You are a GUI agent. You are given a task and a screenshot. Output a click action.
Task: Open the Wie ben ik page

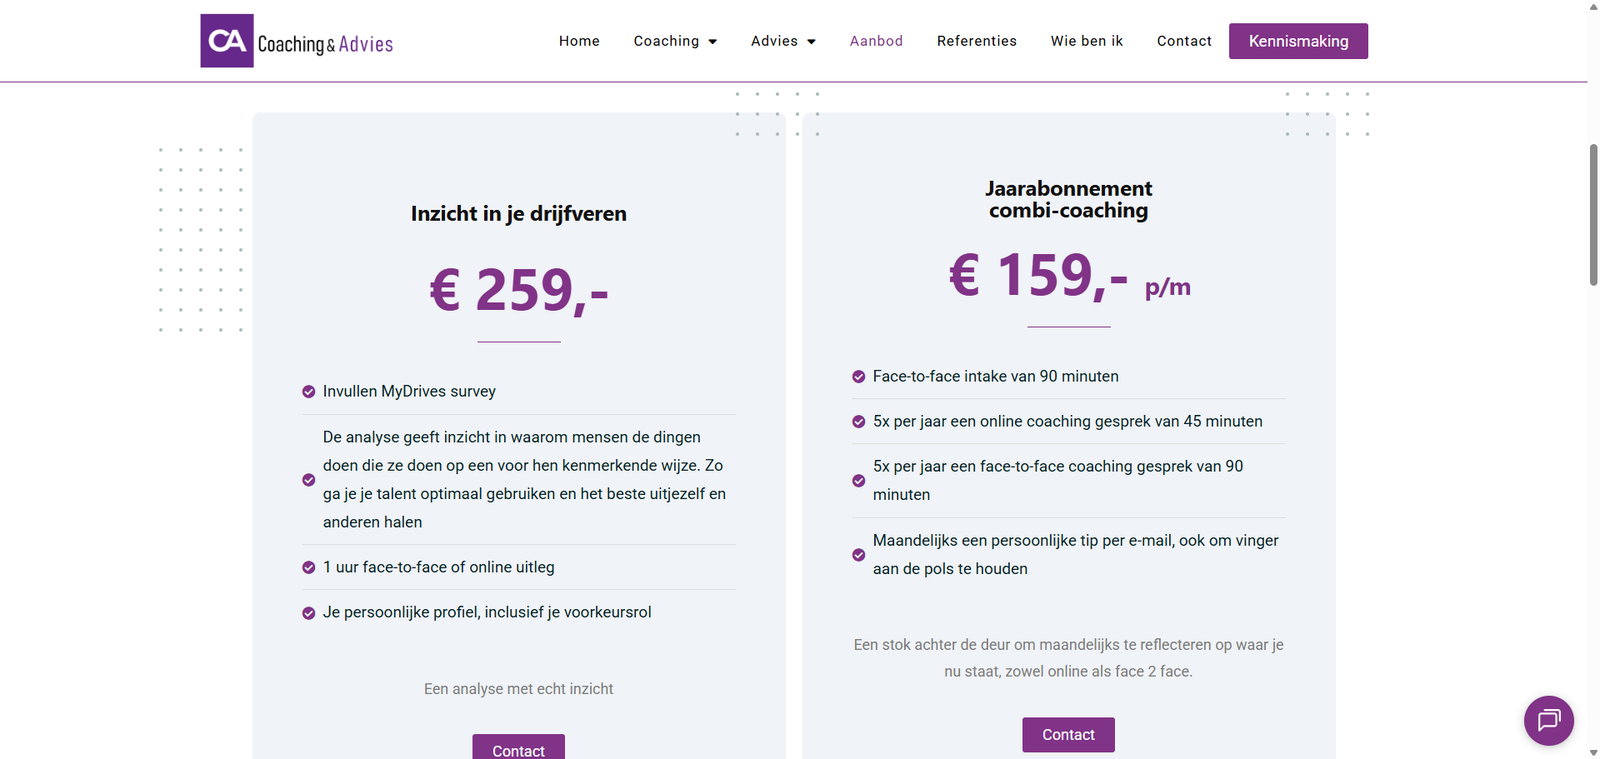tap(1087, 41)
